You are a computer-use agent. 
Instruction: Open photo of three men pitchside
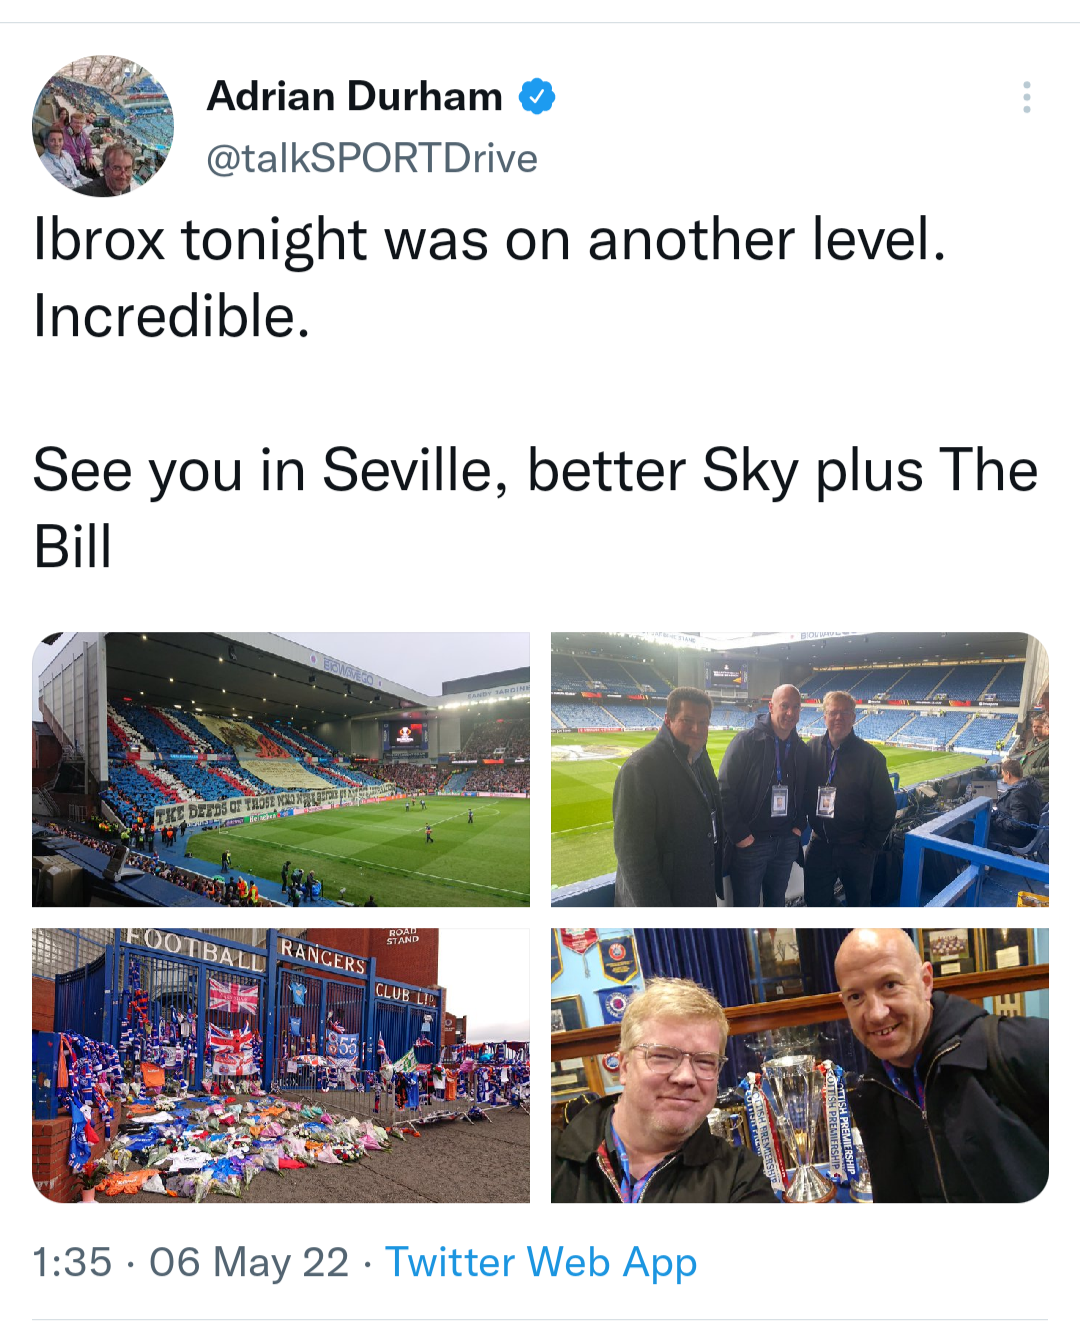click(800, 769)
